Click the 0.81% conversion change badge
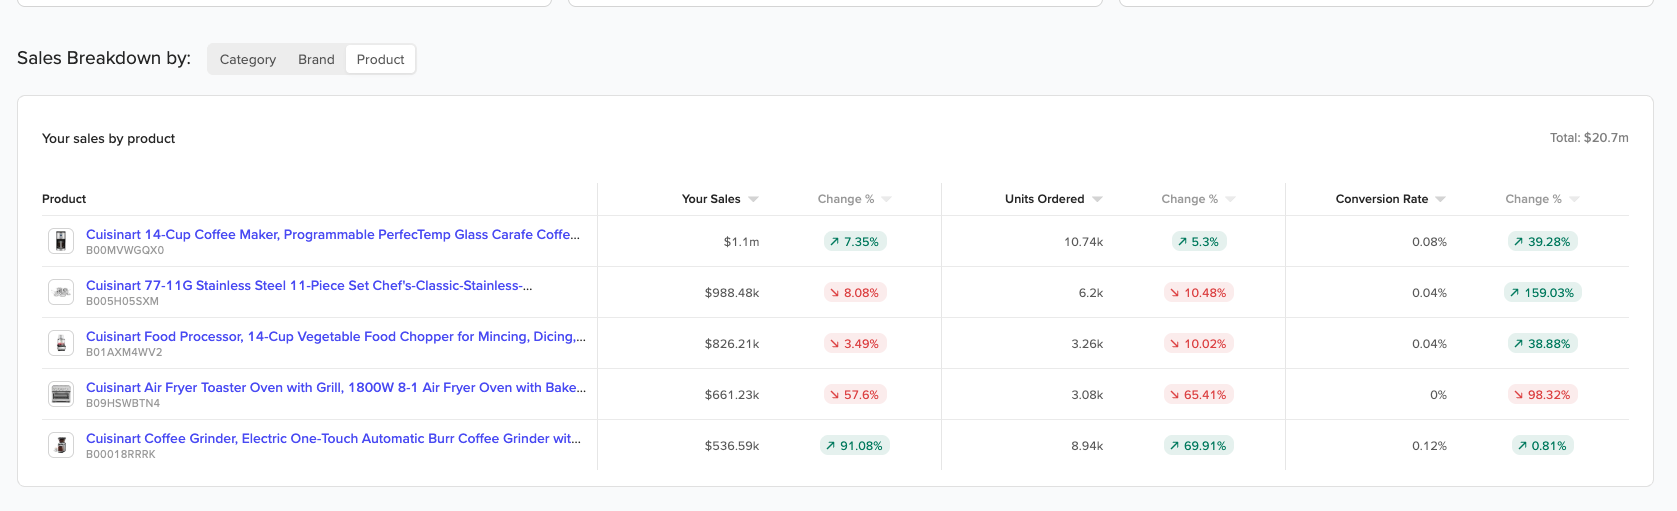The width and height of the screenshot is (1677, 511). 1542,446
